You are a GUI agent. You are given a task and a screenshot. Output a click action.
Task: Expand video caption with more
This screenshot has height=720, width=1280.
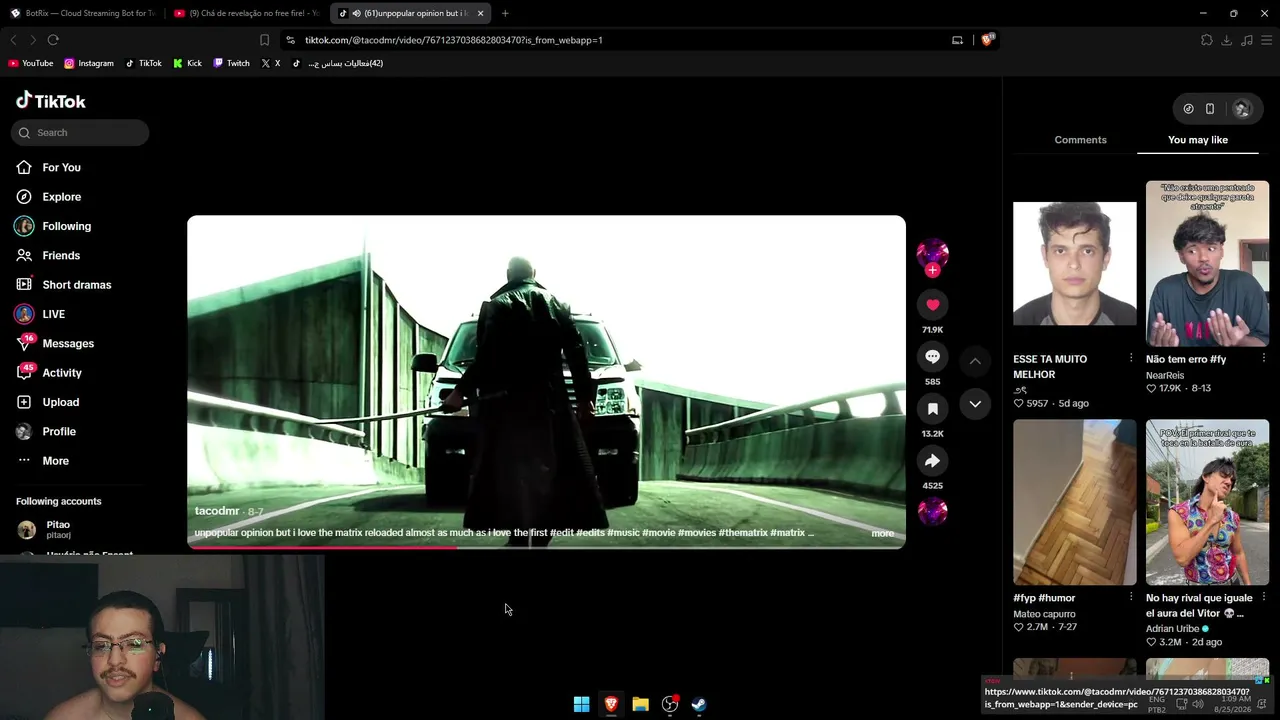point(882,533)
